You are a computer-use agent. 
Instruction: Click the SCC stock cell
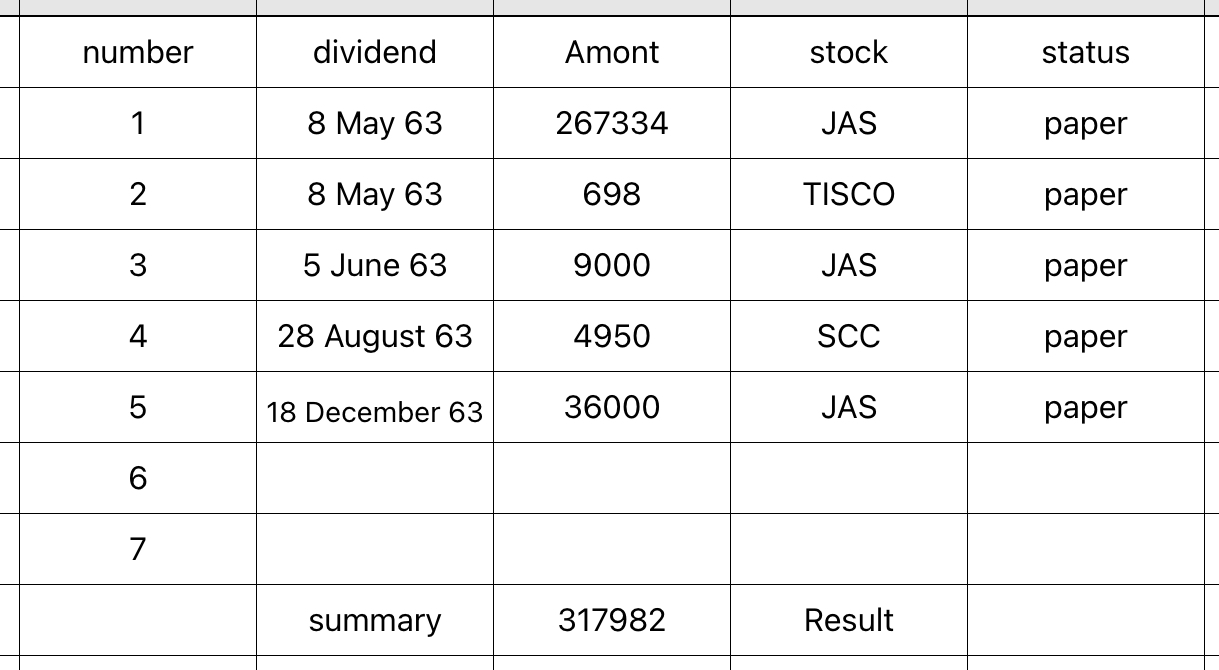click(849, 336)
